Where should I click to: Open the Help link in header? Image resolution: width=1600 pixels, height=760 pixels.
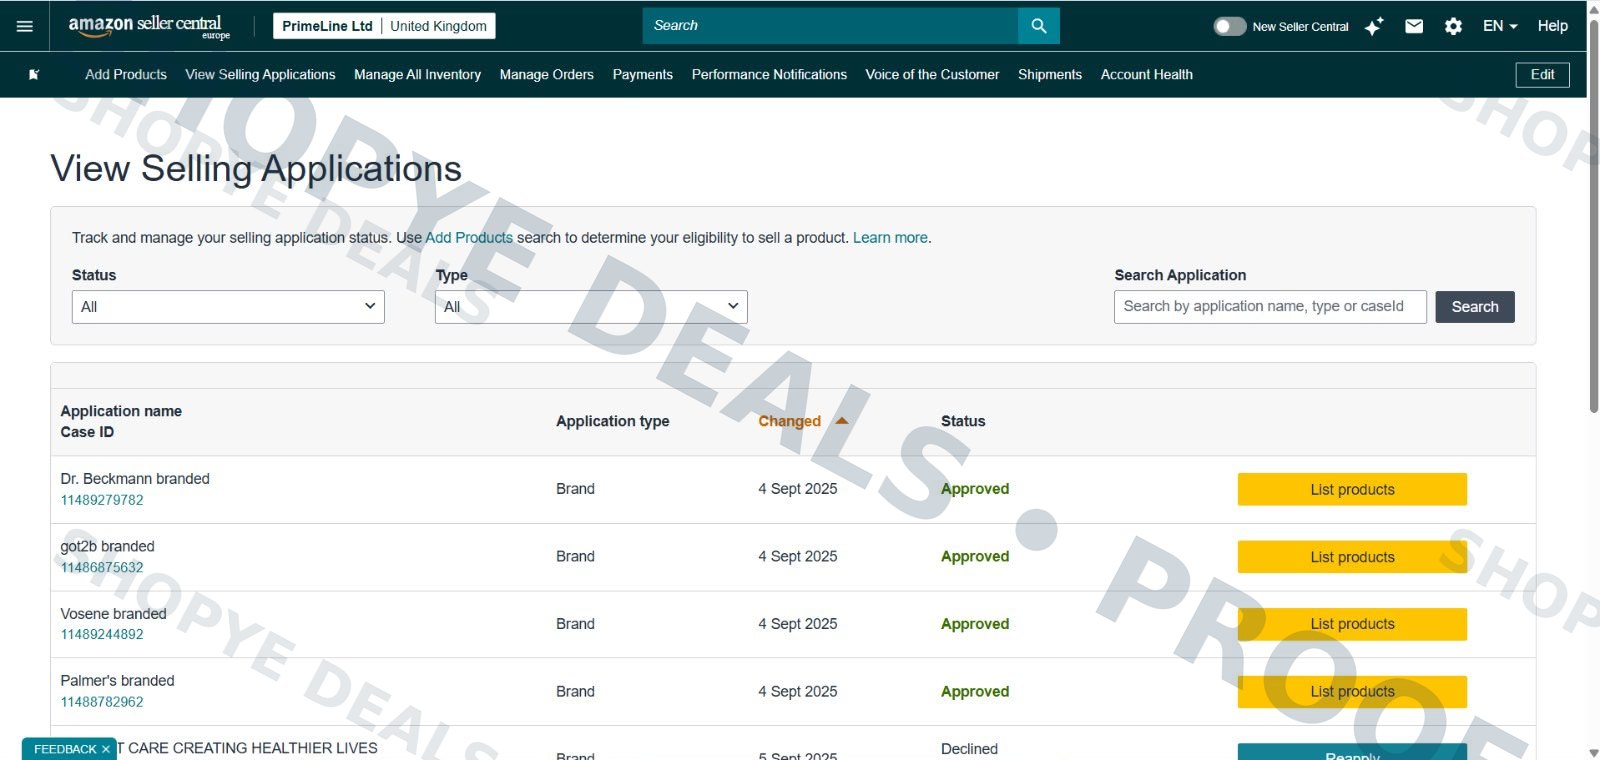(1552, 26)
